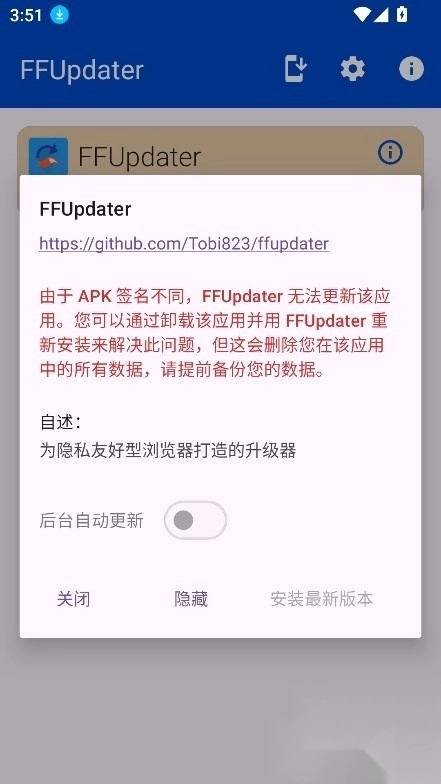Tap the red APK signature warning text
Screen dimensions: 441x784
click(215, 332)
